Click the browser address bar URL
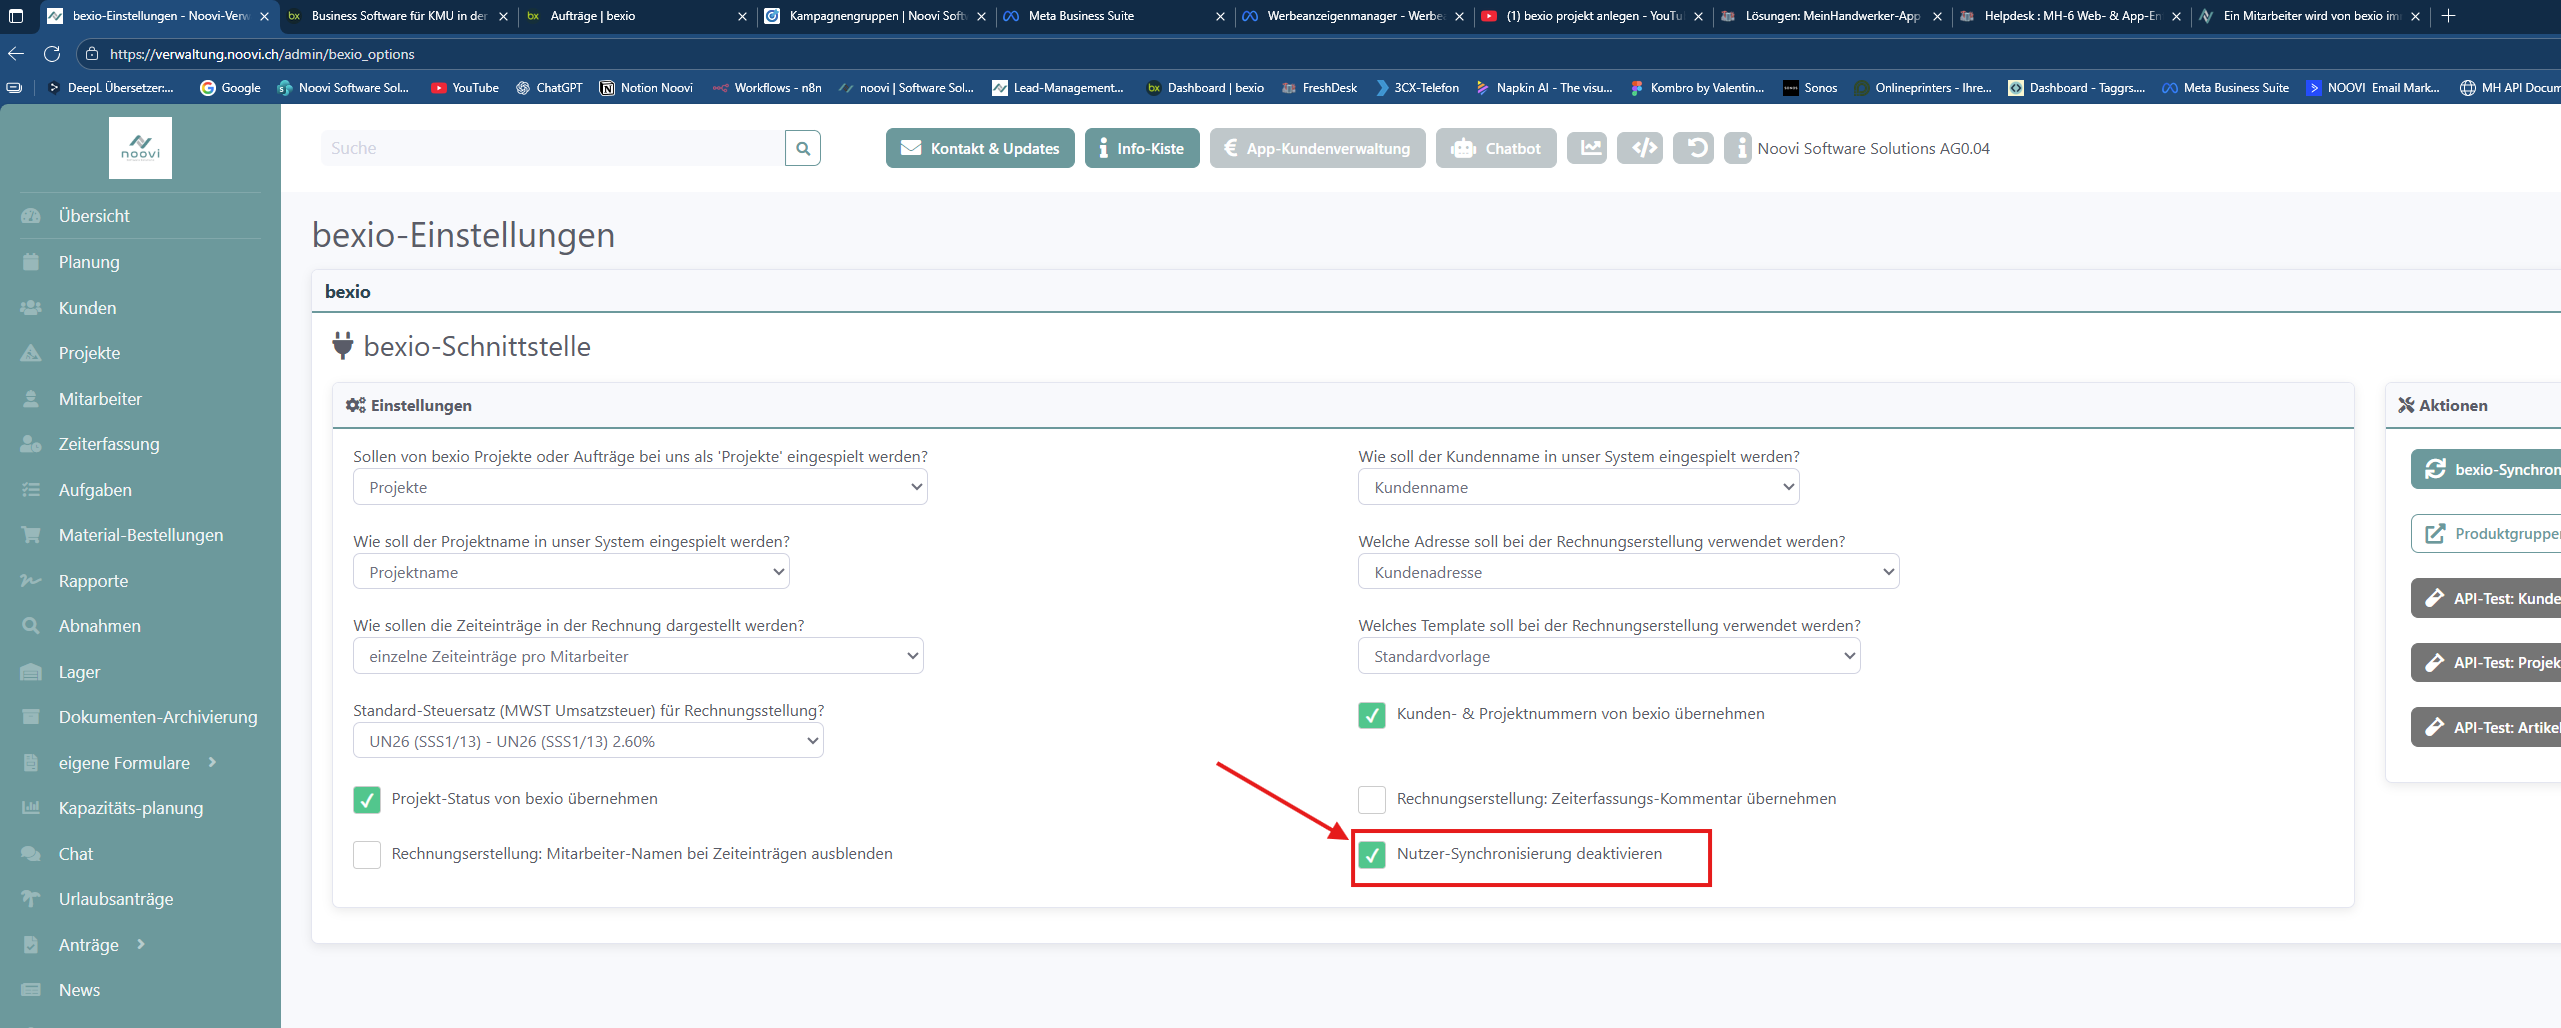 pos(262,54)
